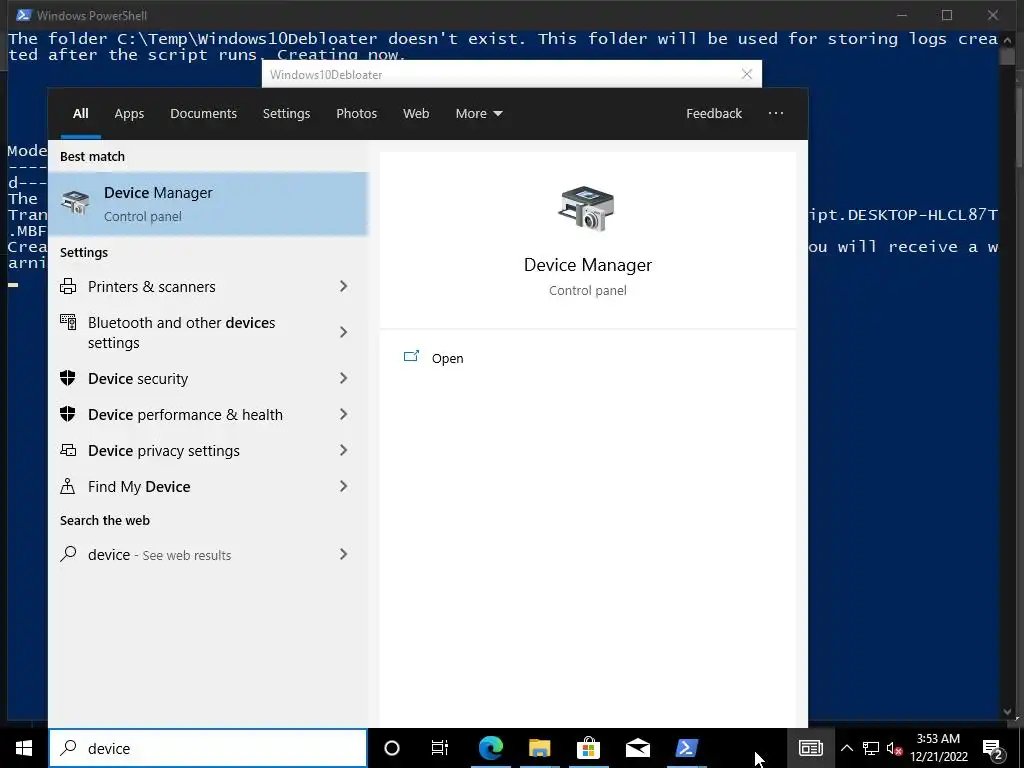The image size is (1024, 768).
Task: Click the muted volume tray icon
Action: point(894,748)
